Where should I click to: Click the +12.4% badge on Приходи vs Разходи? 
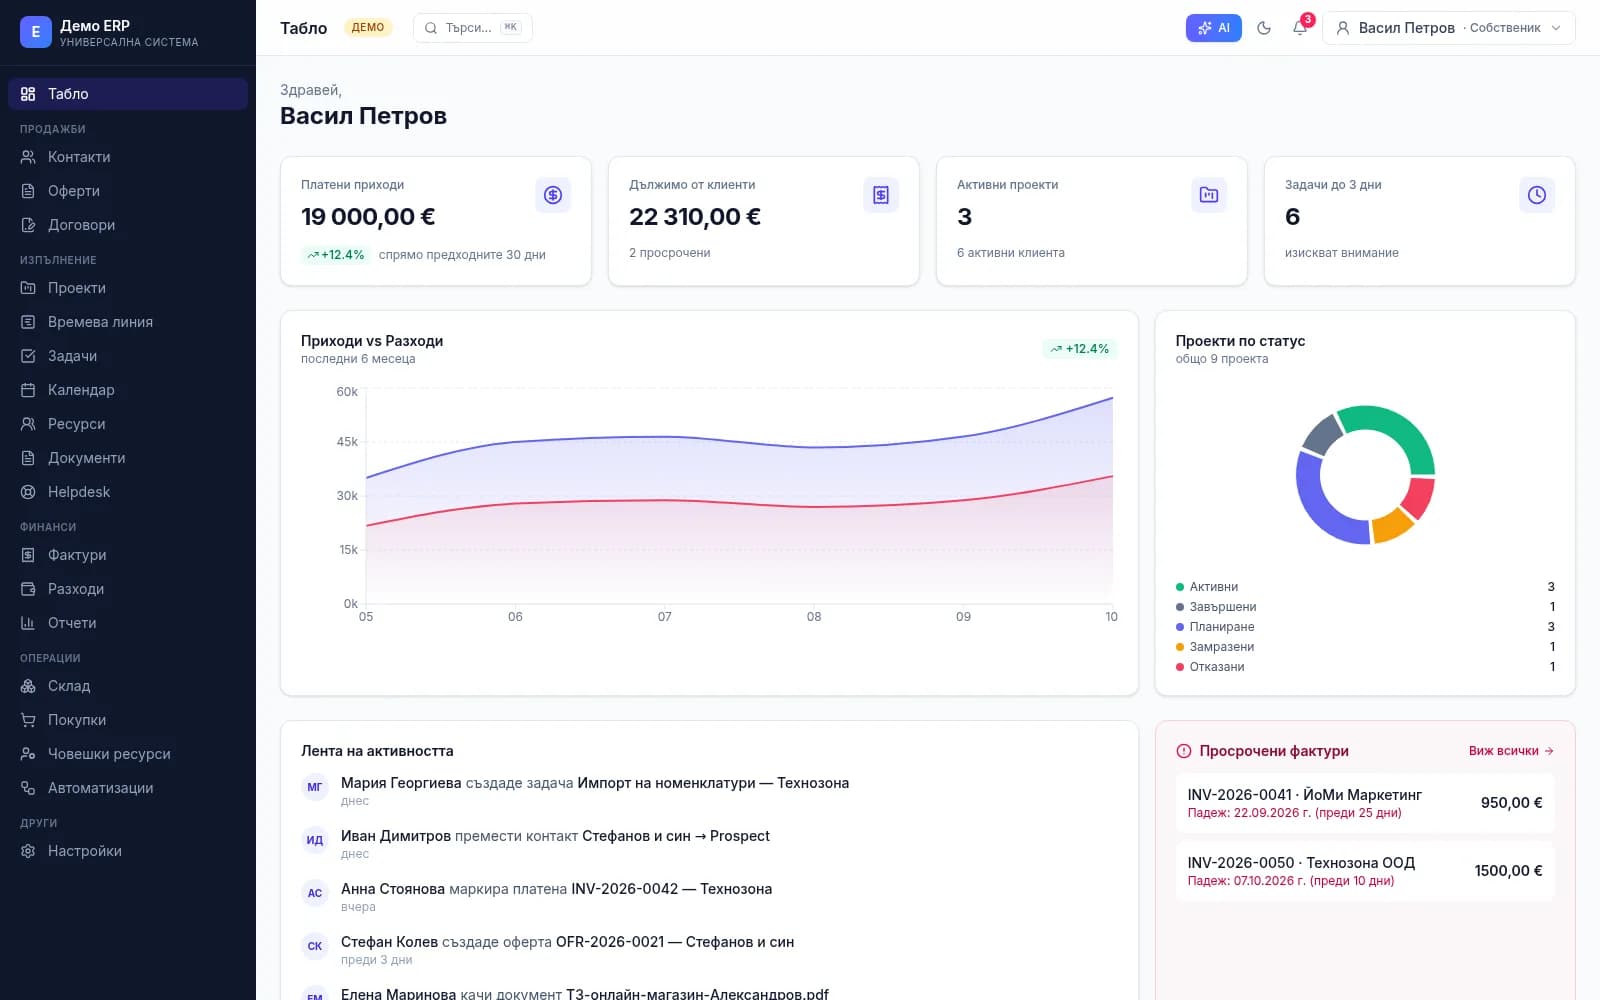[x=1080, y=349]
